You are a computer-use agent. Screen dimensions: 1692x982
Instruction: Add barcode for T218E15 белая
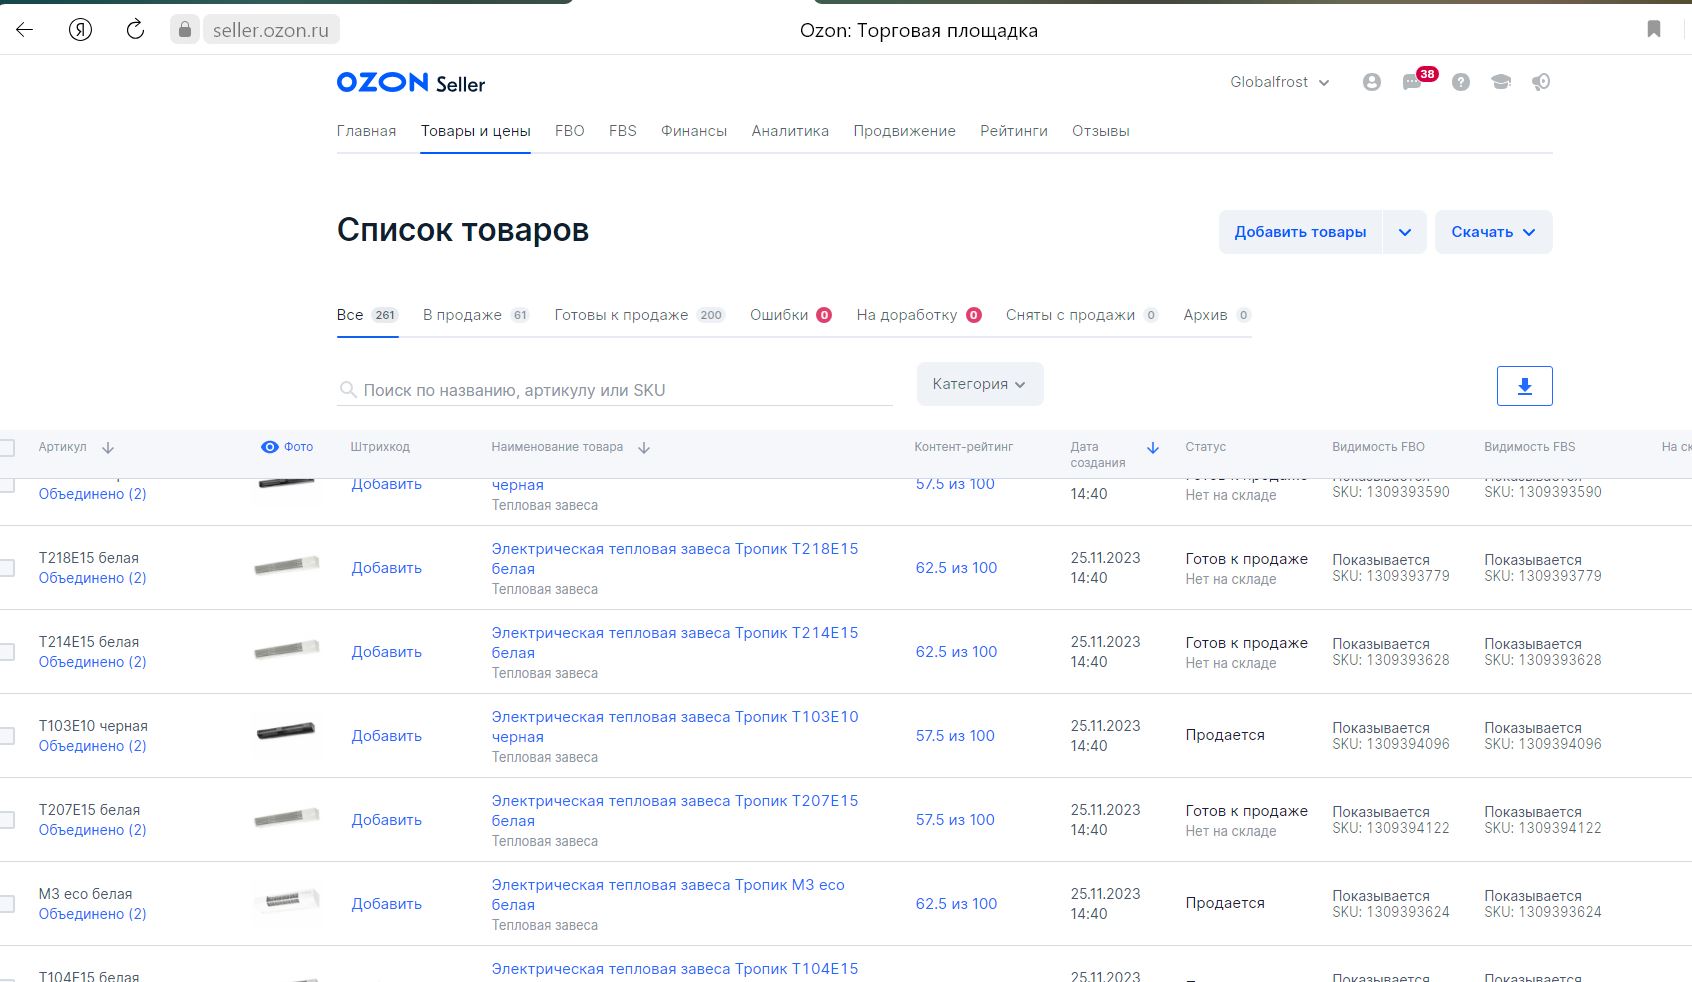386,568
